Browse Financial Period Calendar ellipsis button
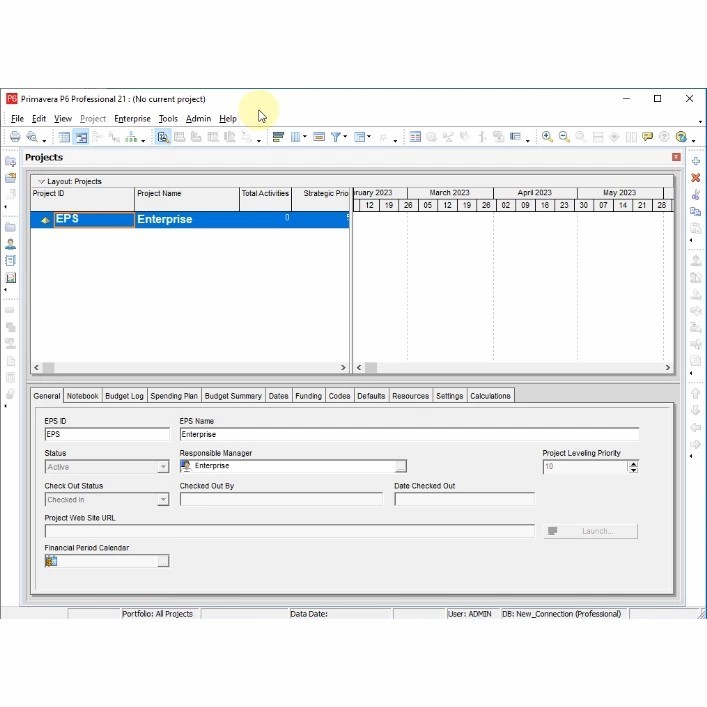 coord(163,561)
